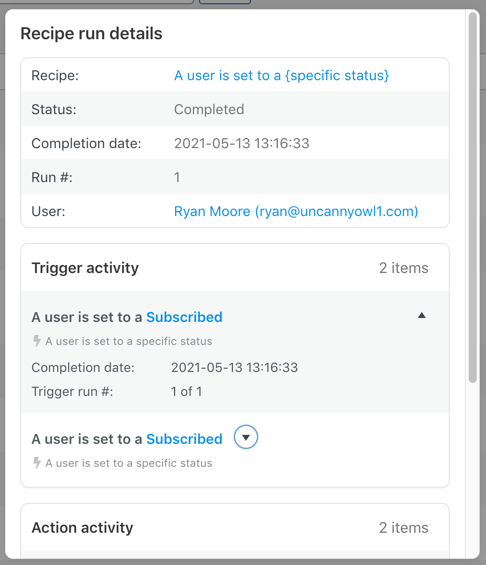This screenshot has height=565, width=486.
Task: Collapse the first Subscribed trigger using the up arrow
Action: [422, 316]
